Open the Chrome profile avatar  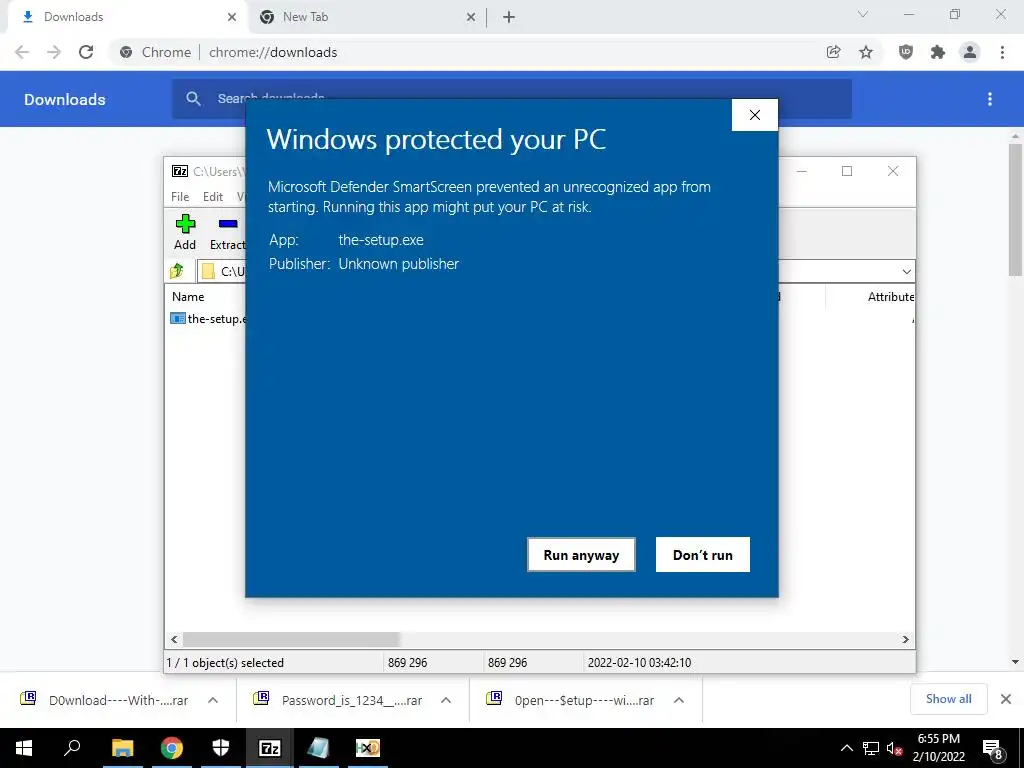[x=970, y=52]
